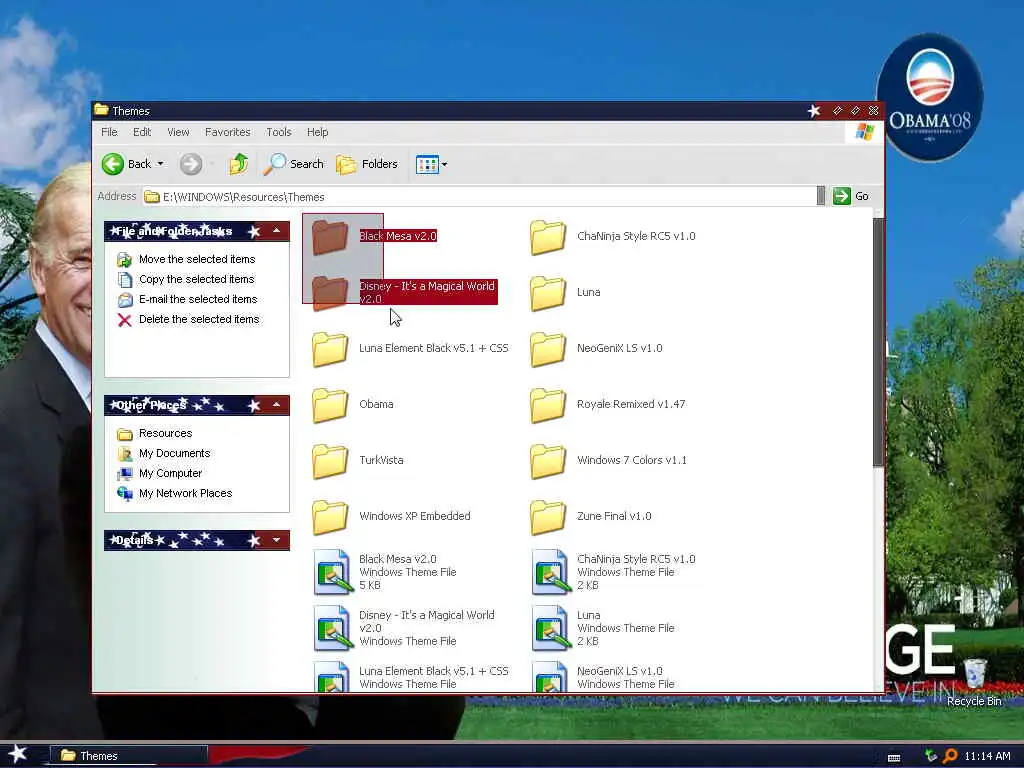Open the Favorites menu
This screenshot has width=1024, height=768.
pyautogui.click(x=227, y=132)
